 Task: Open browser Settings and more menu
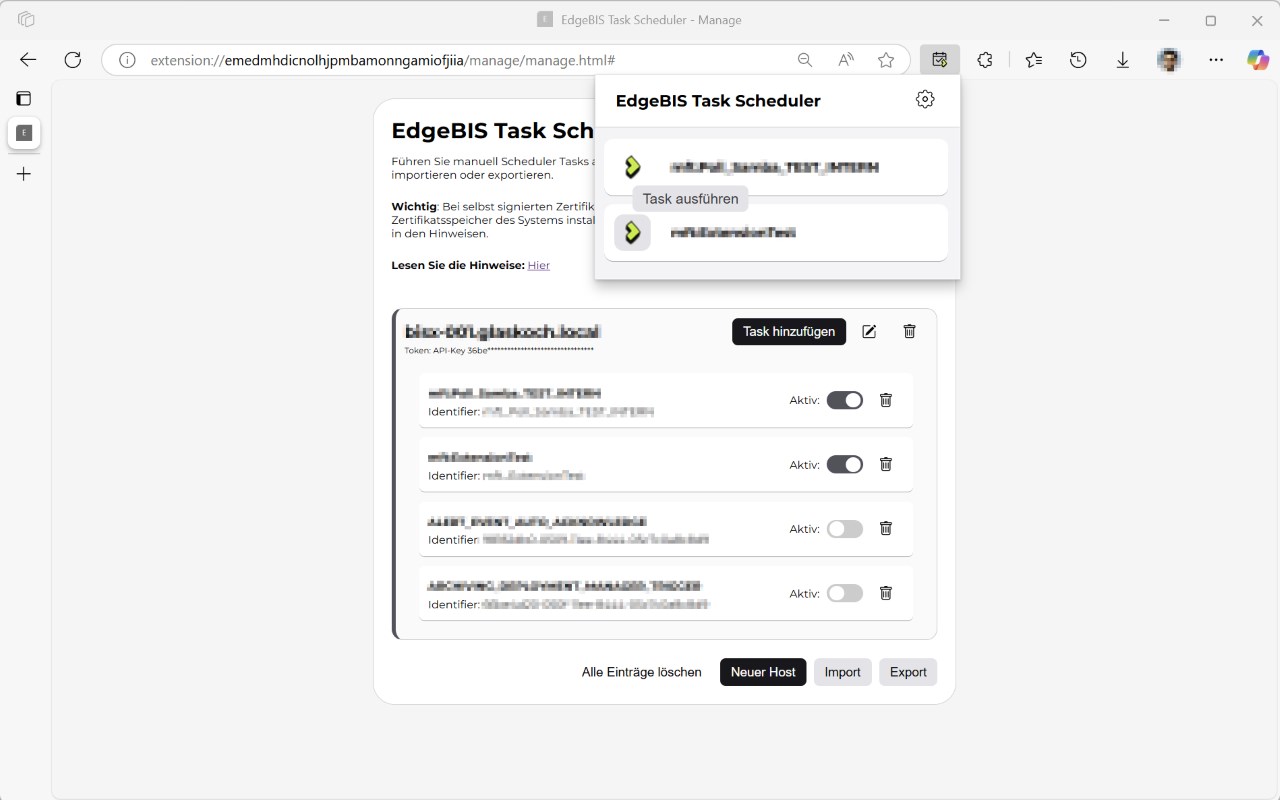1216,60
